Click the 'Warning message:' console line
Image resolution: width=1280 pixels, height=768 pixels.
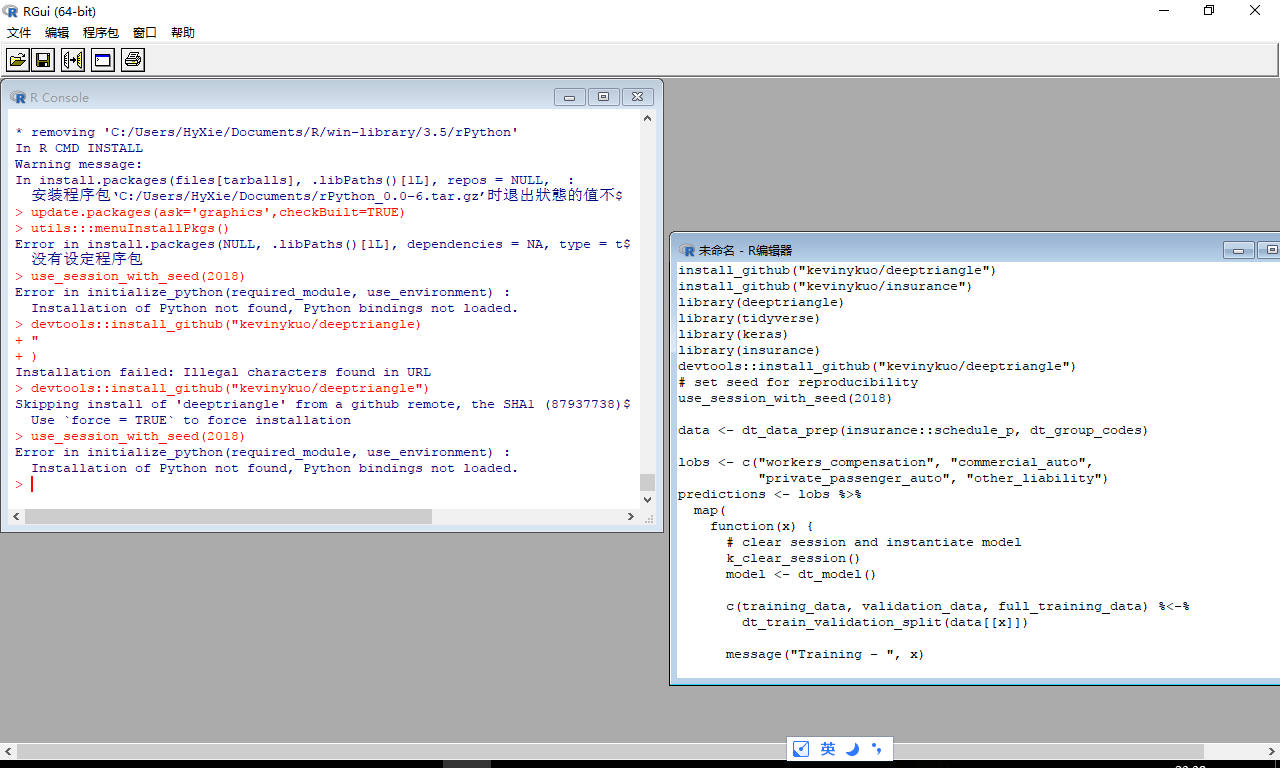pos(79,164)
